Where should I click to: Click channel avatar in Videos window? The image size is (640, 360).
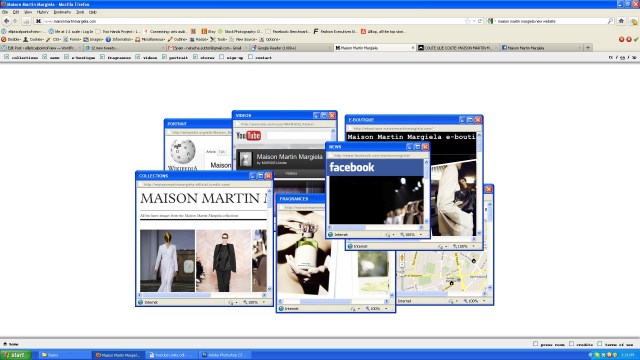(x=245, y=159)
